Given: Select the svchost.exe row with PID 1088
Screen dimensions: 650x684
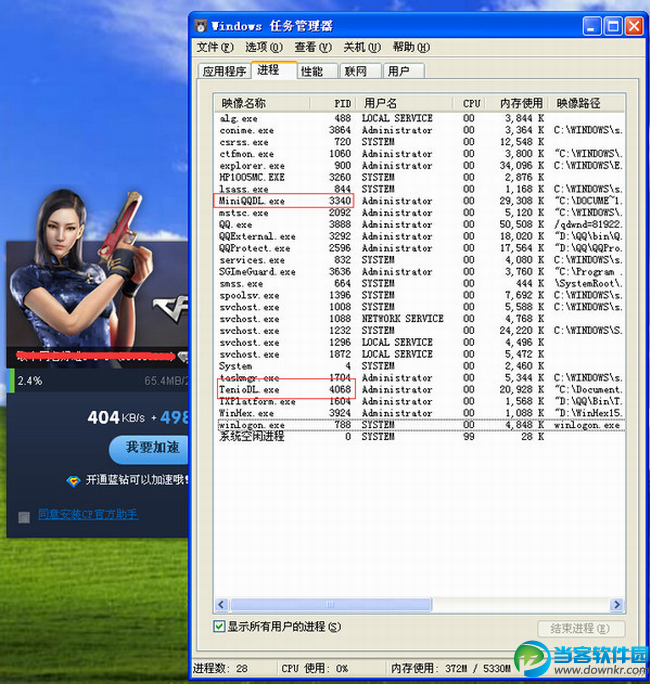Looking at the screenshot, I should pos(420,318).
